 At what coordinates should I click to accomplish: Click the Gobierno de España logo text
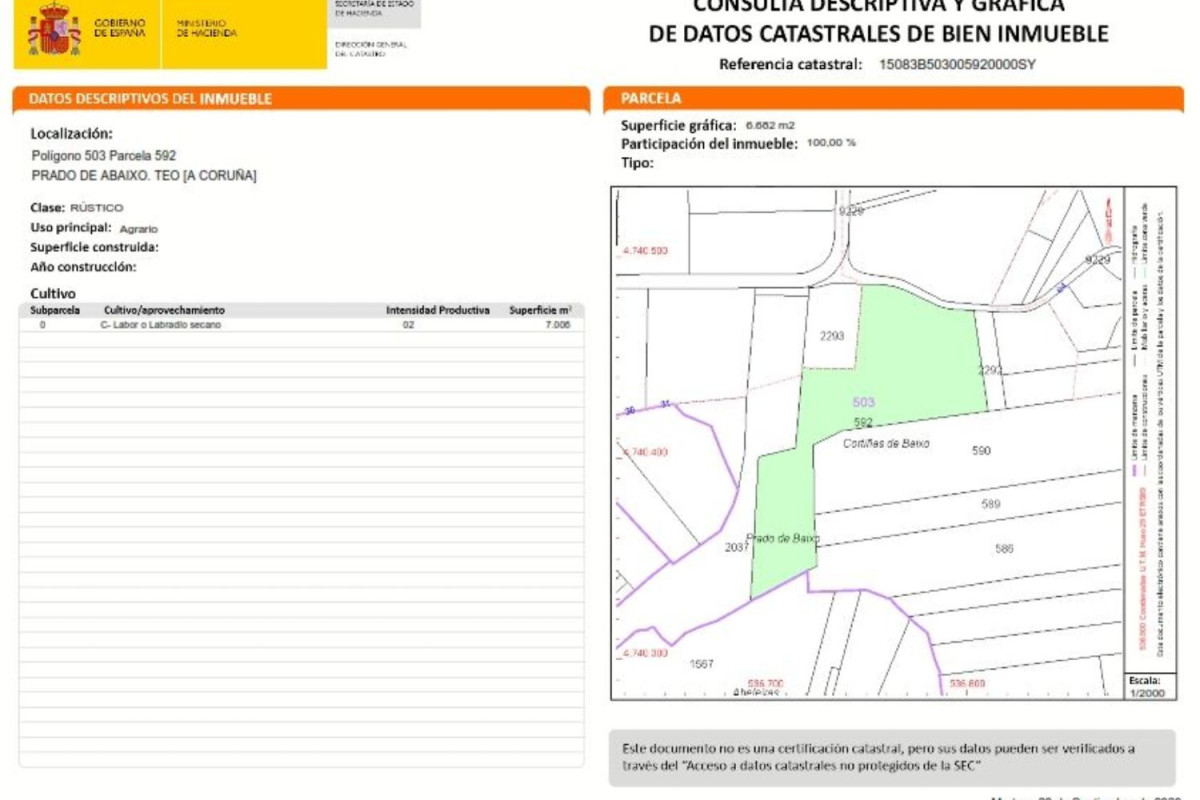[x=119, y=28]
